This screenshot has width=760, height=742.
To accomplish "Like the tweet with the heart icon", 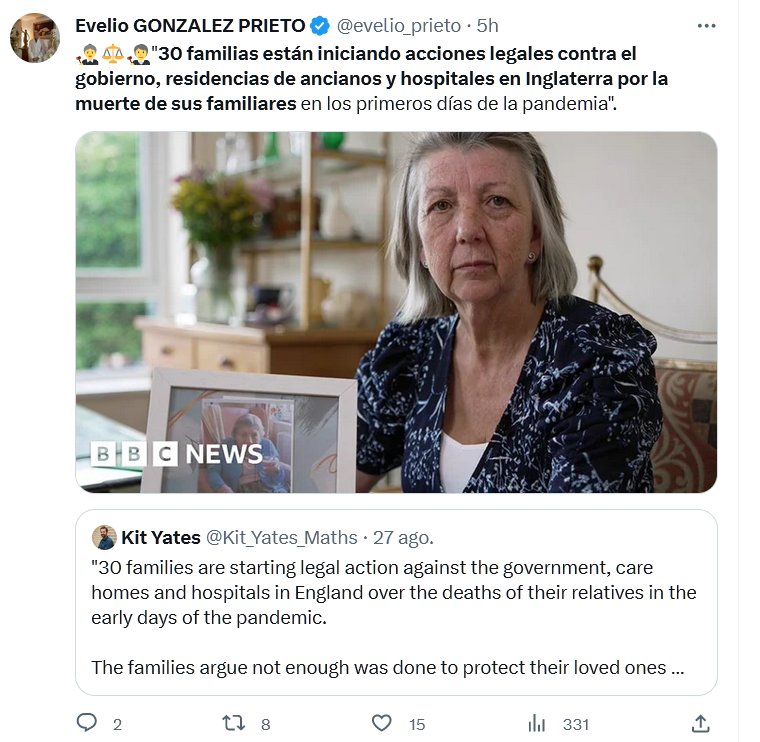I will (x=381, y=723).
